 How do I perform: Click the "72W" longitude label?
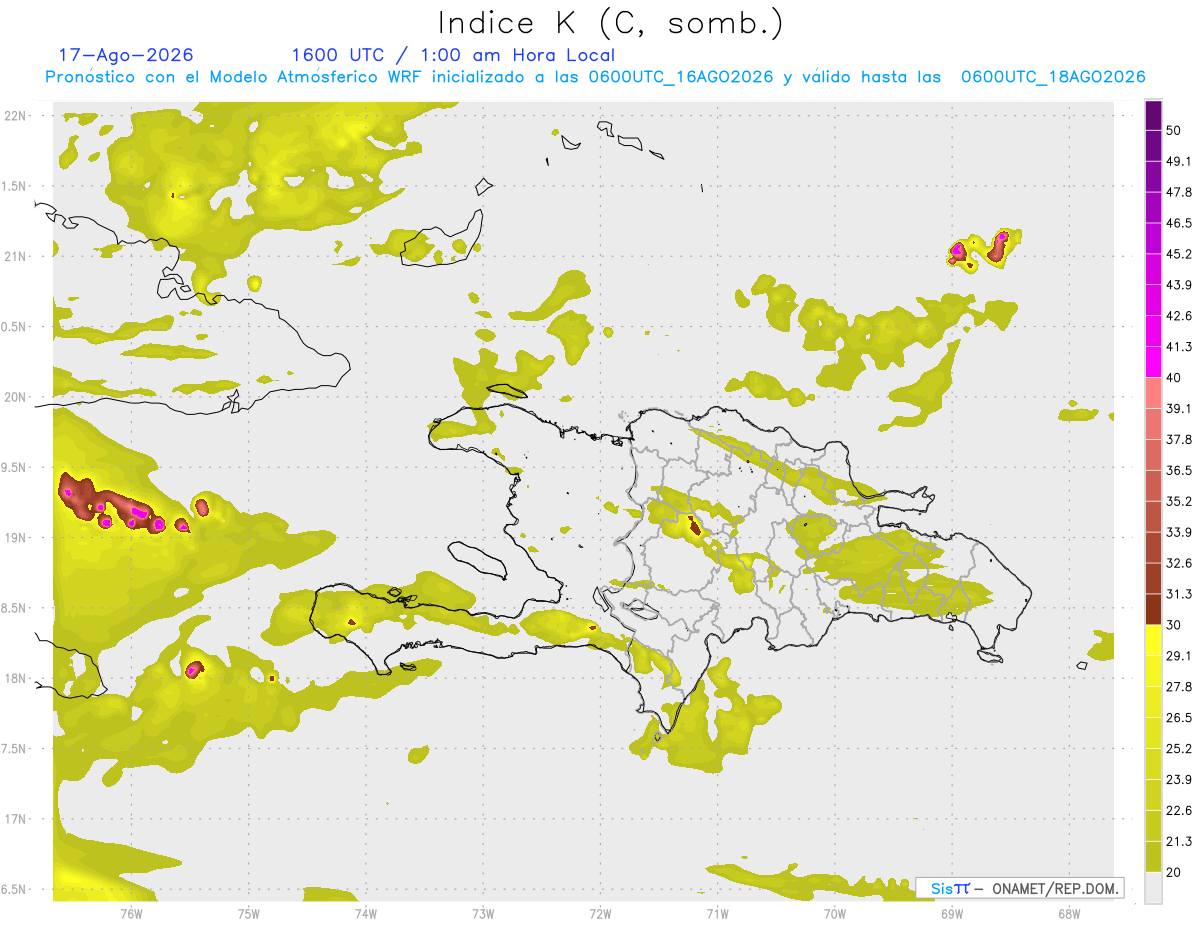coord(600,913)
